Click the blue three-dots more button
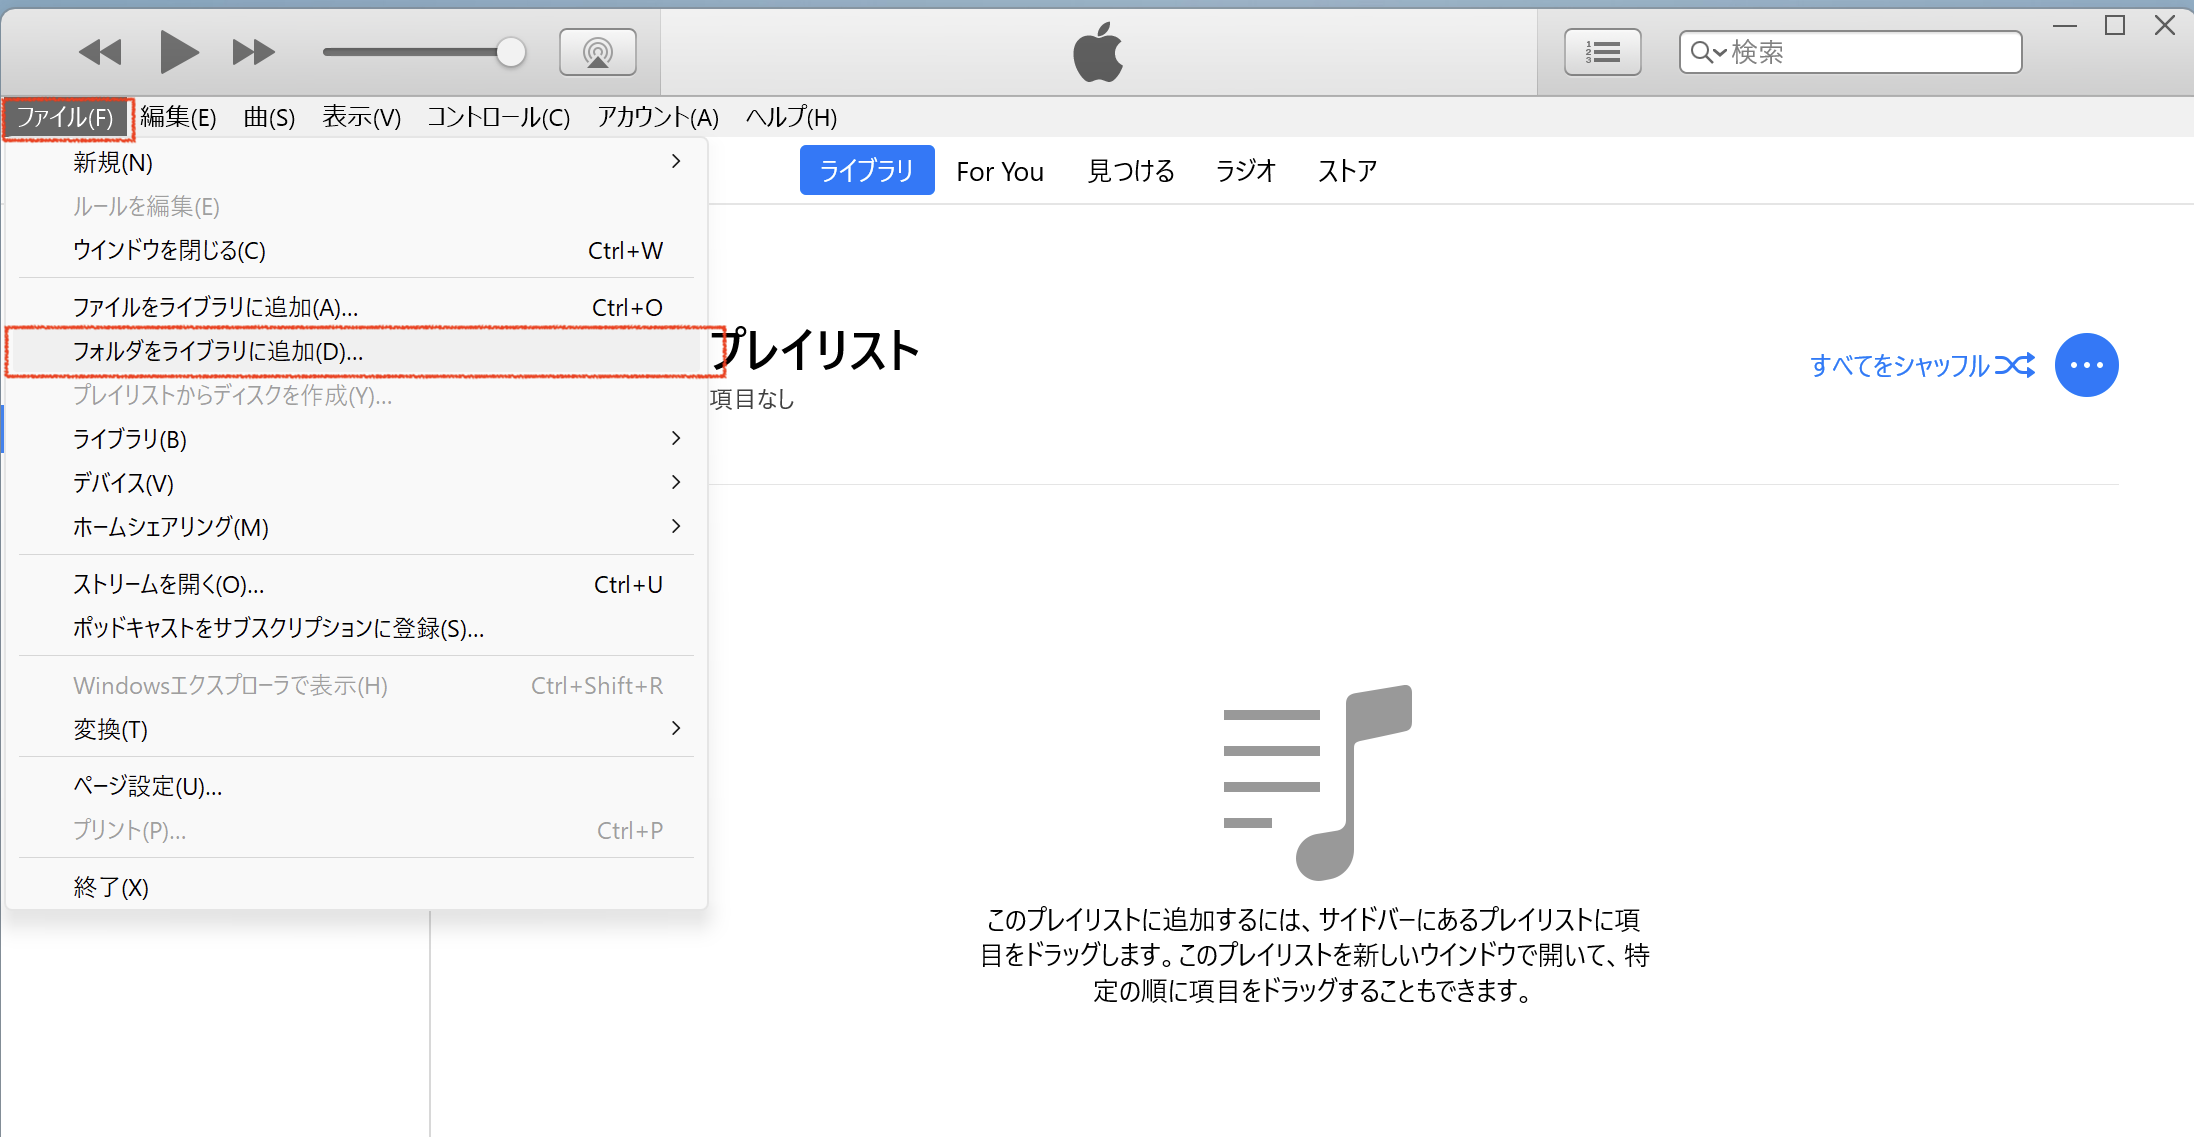2194x1137 pixels. click(x=2086, y=365)
